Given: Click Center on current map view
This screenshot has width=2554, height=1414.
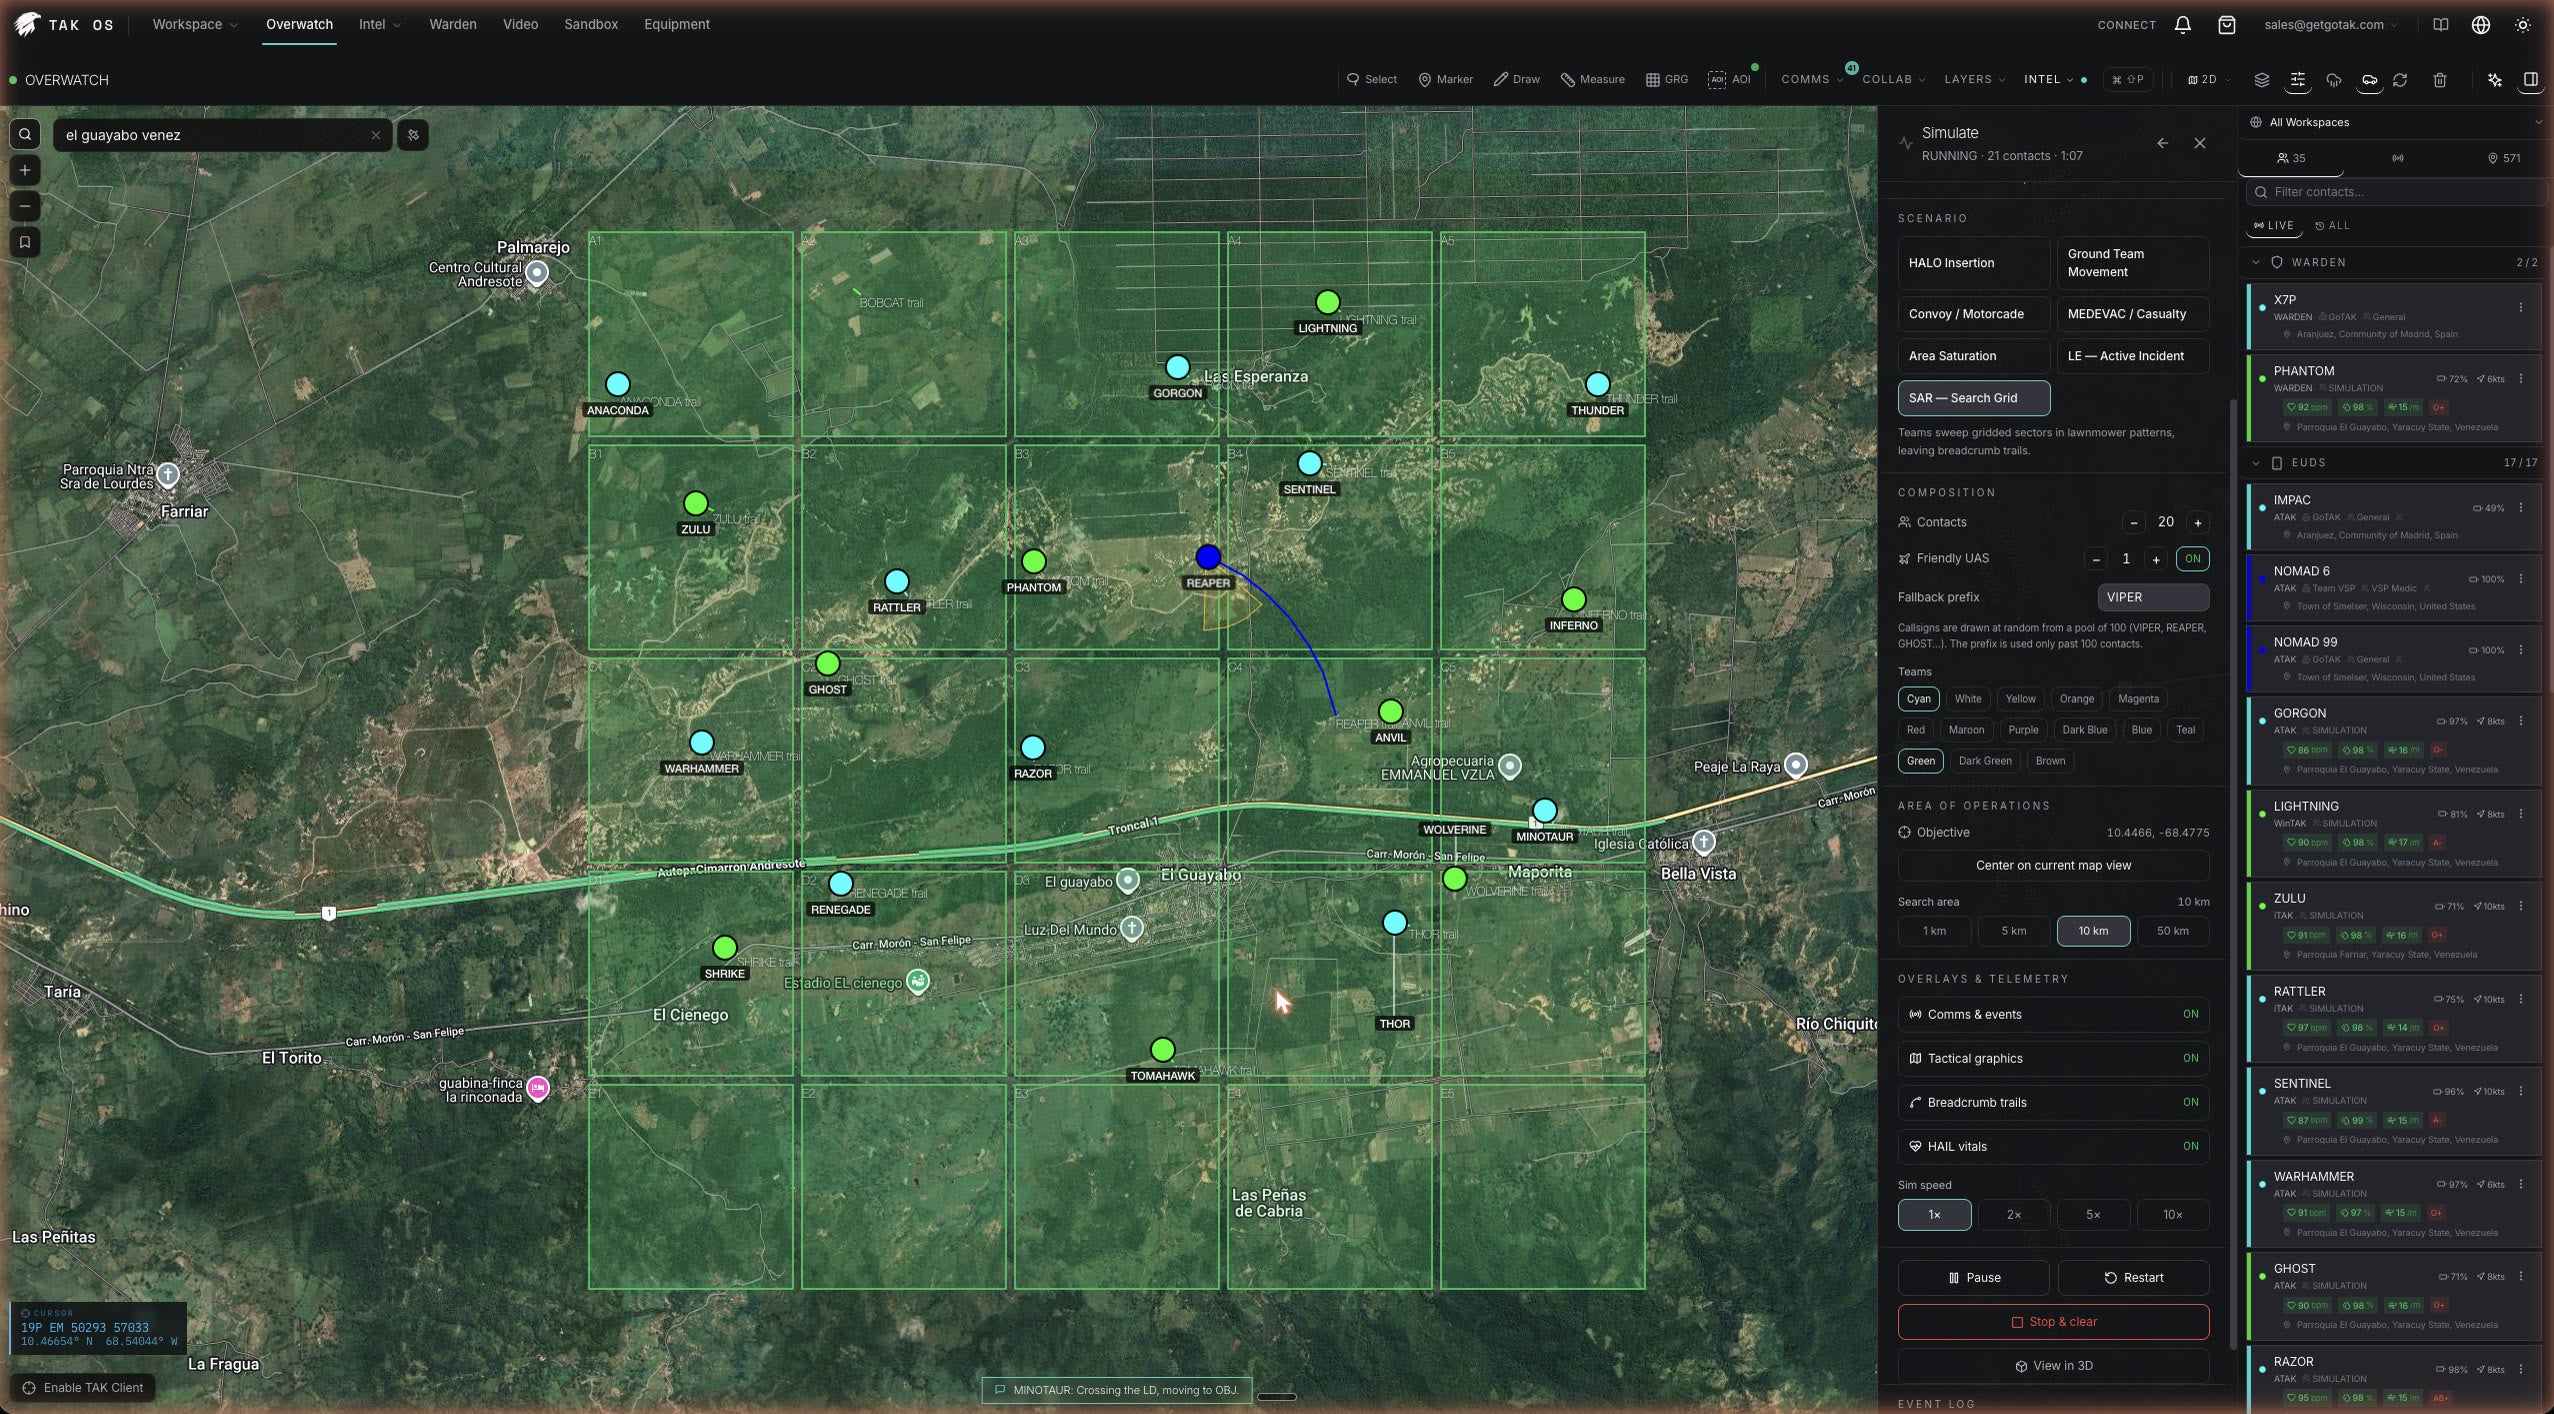Looking at the screenshot, I should tap(2053, 866).
